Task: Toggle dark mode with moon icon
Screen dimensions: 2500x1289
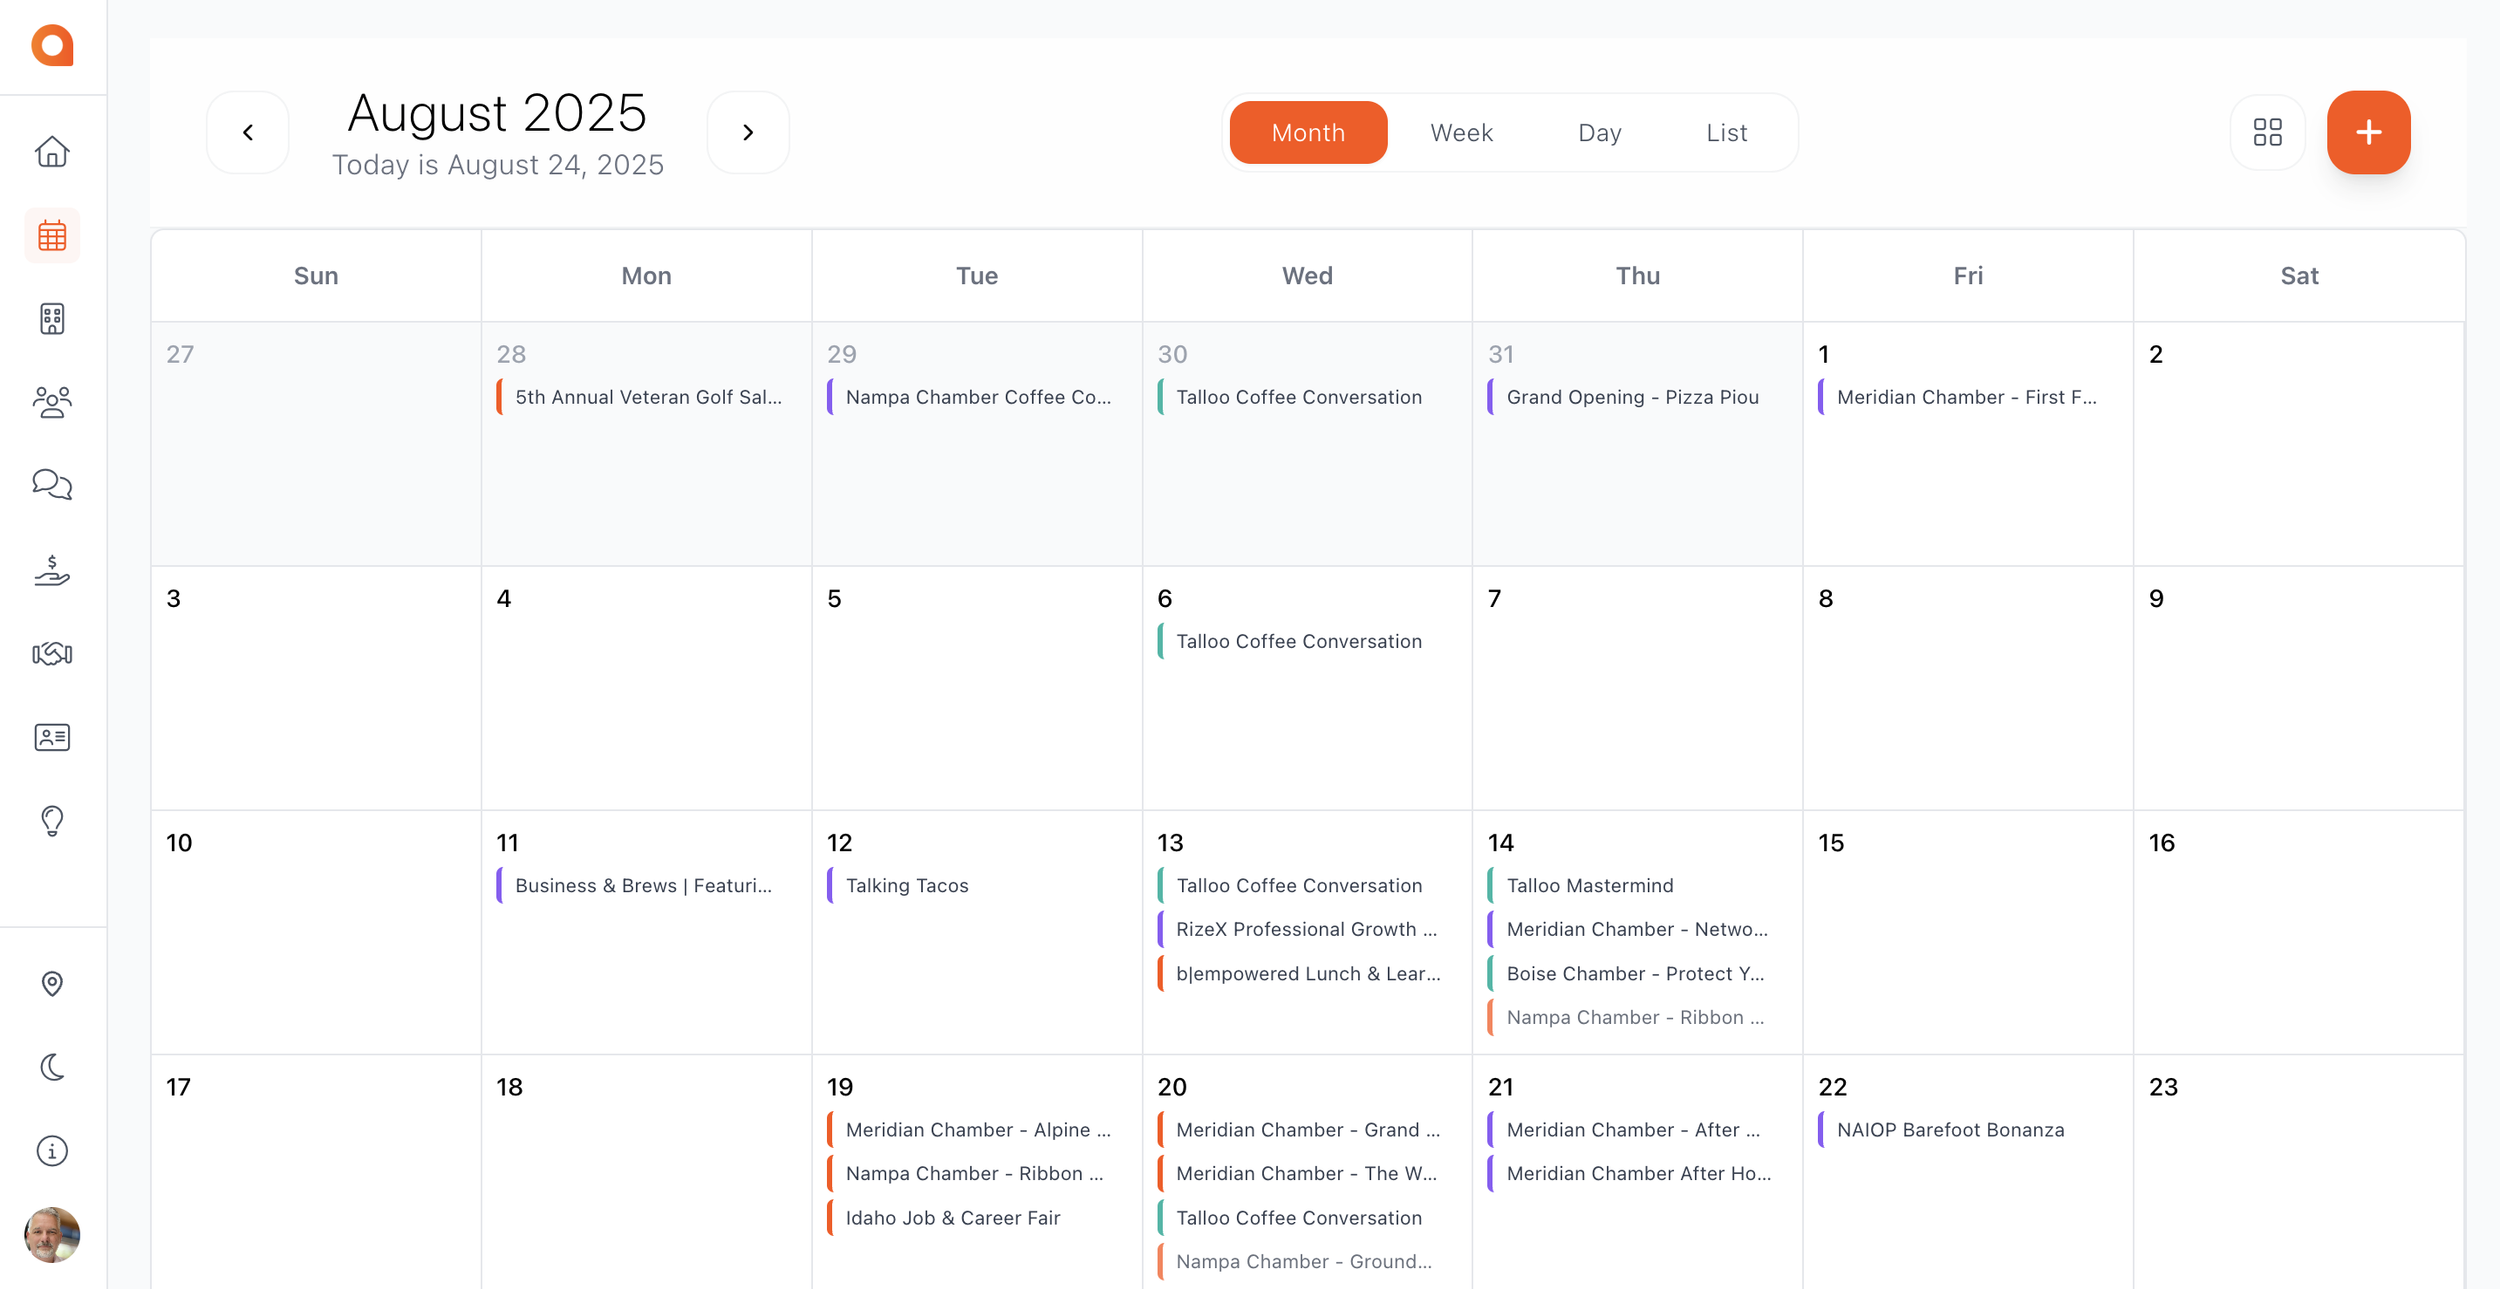Action: pos(52,1067)
